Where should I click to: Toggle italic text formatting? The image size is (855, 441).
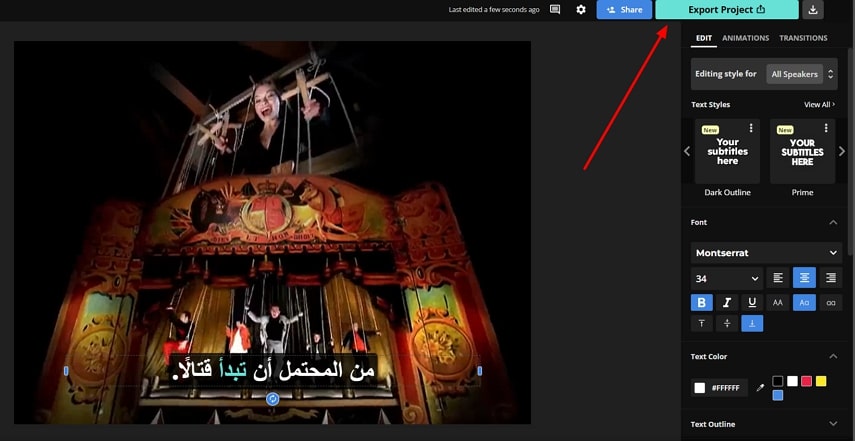(727, 302)
